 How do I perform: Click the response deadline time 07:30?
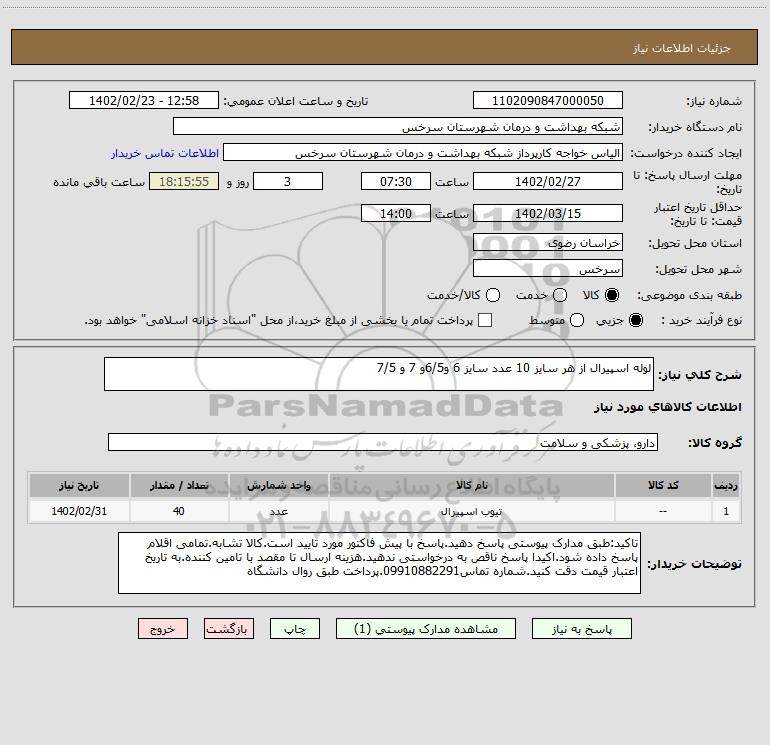pos(396,182)
